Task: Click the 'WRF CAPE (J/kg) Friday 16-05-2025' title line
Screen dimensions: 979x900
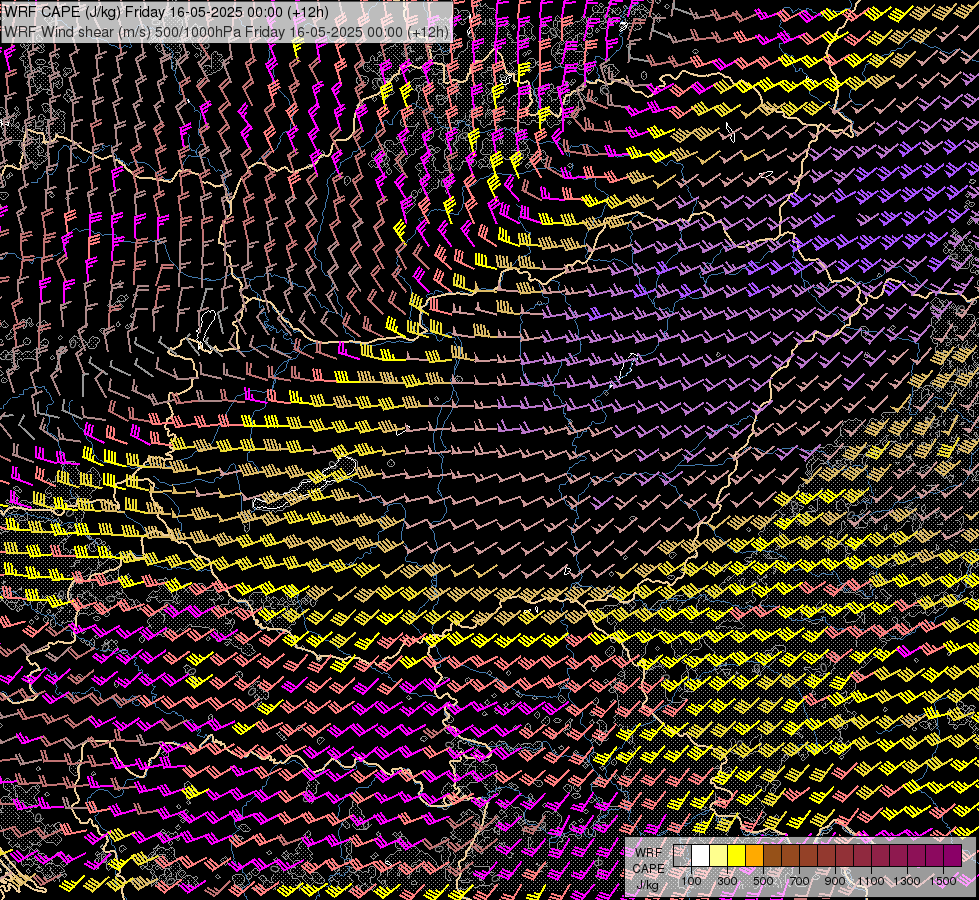Action: coord(166,12)
